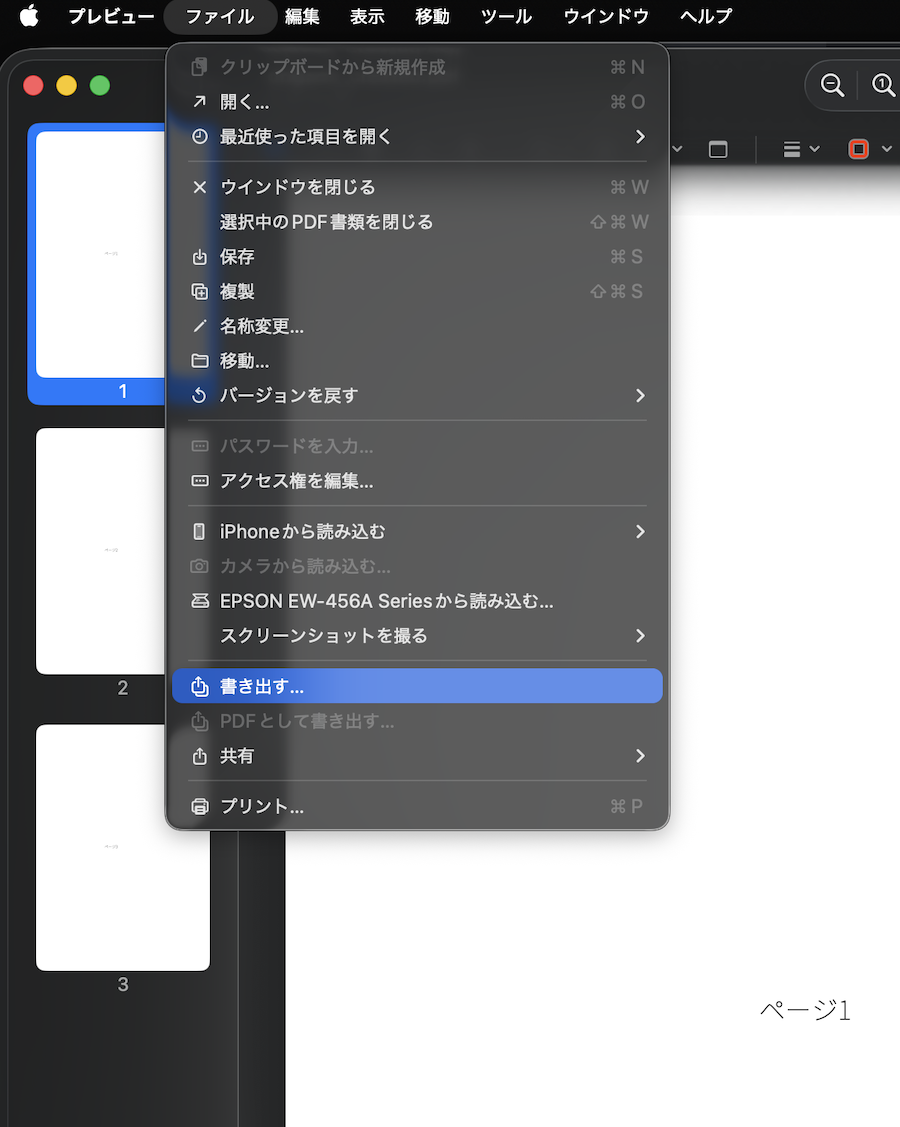Open the Apple menu
The image size is (900, 1127).
(x=29, y=15)
